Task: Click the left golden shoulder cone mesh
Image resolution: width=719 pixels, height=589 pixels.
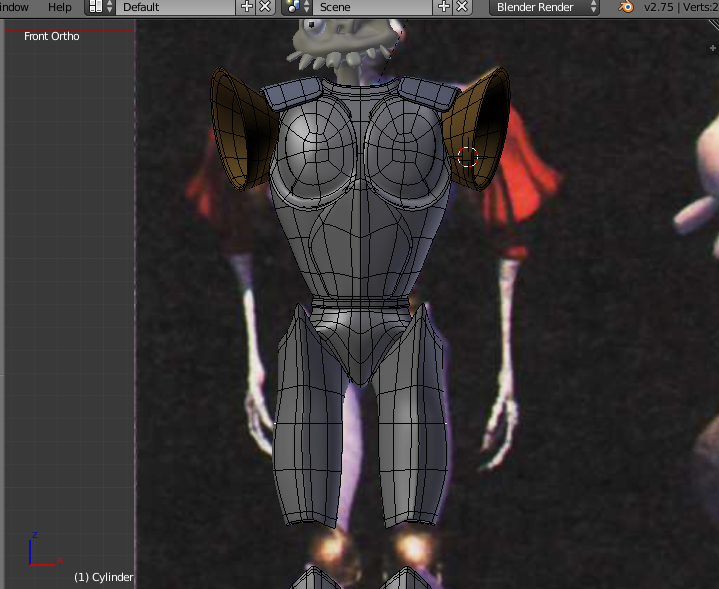Action: coord(243,129)
